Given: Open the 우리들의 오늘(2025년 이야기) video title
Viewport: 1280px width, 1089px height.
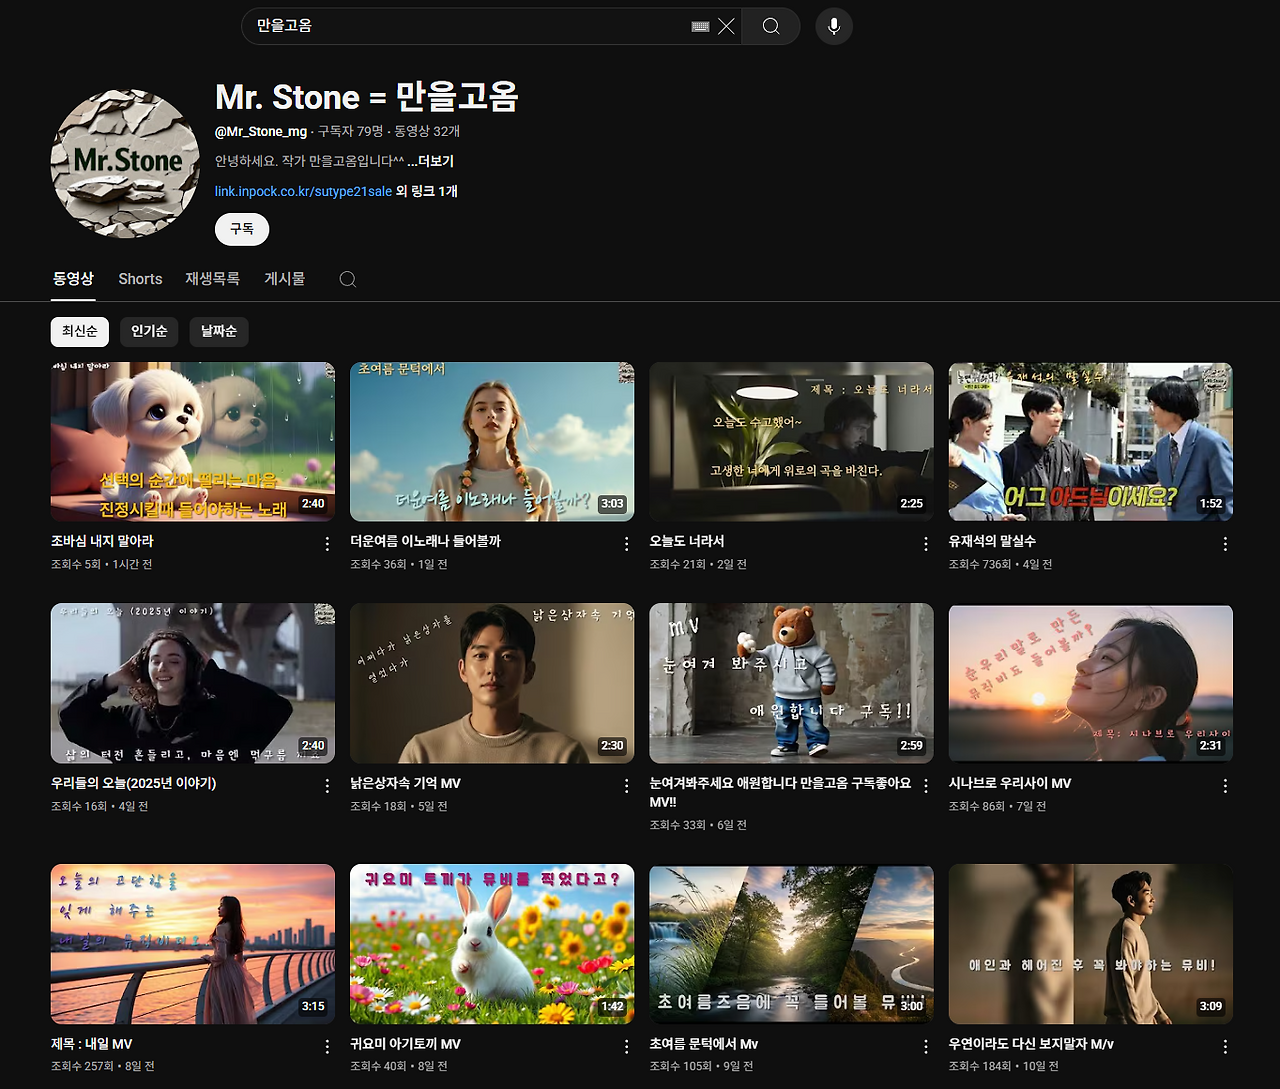Looking at the screenshot, I should click(x=134, y=783).
